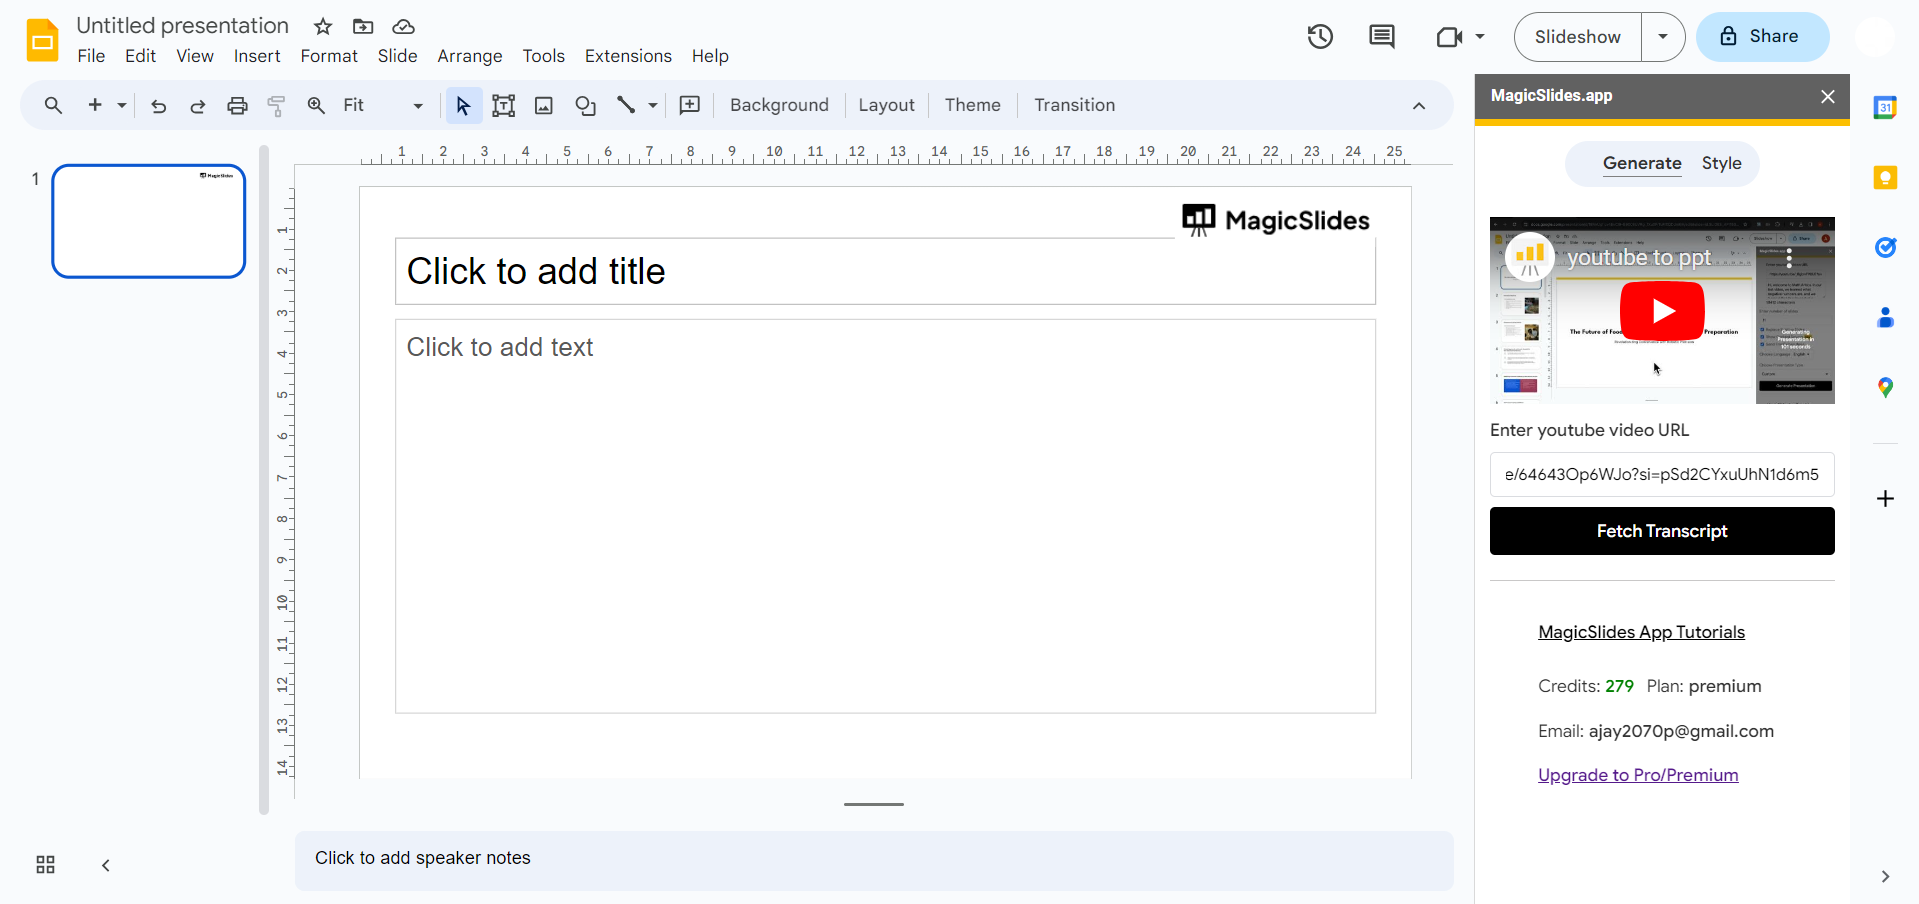
Task: Select the Line tool
Action: pyautogui.click(x=626, y=105)
